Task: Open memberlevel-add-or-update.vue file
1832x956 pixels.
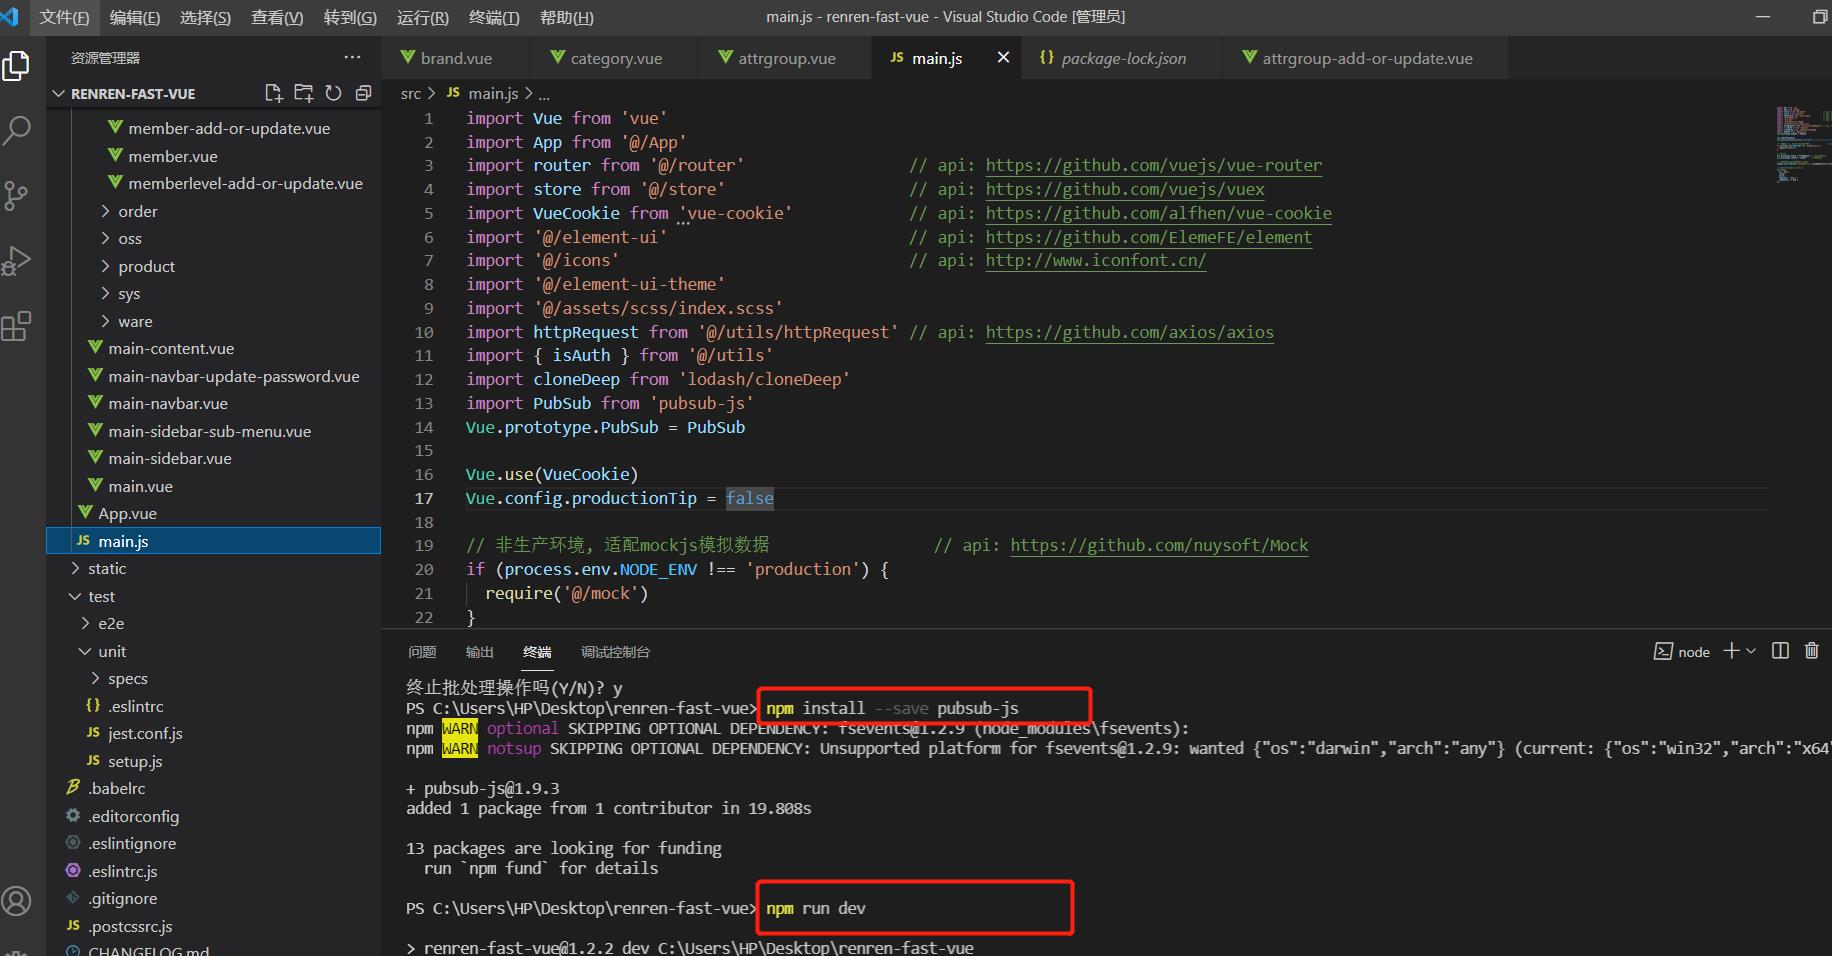Action: click(x=213, y=183)
